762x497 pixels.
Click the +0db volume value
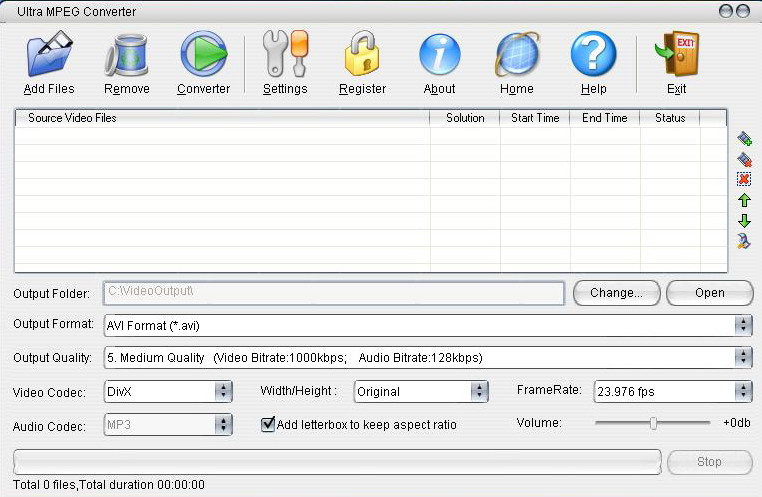(737, 423)
